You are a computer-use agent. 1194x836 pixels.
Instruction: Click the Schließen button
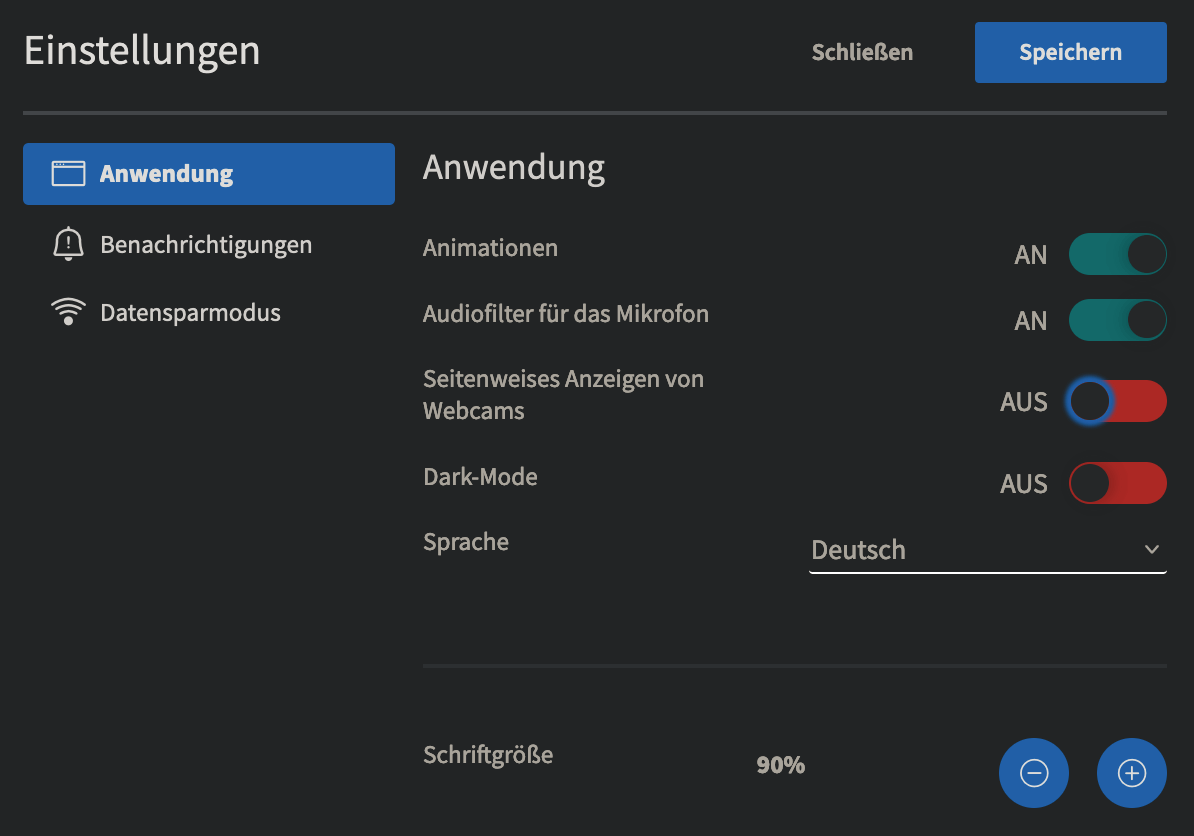point(862,52)
